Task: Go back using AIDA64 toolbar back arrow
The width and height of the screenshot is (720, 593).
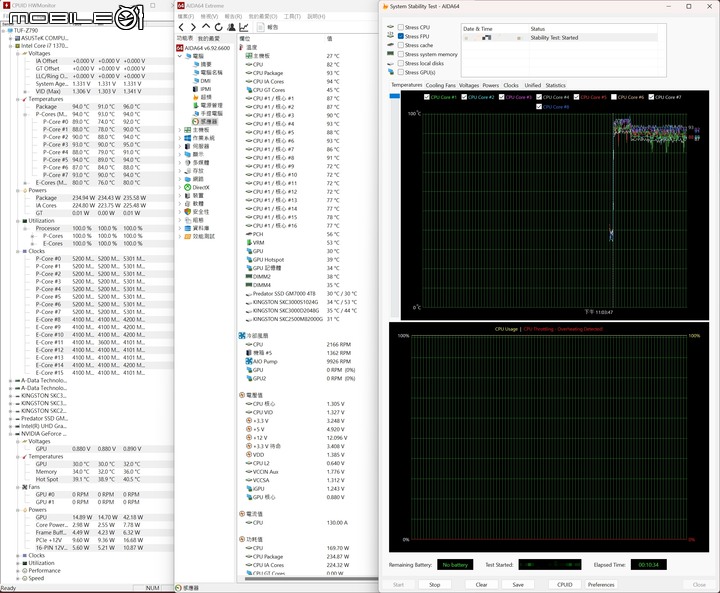Action: [181, 27]
